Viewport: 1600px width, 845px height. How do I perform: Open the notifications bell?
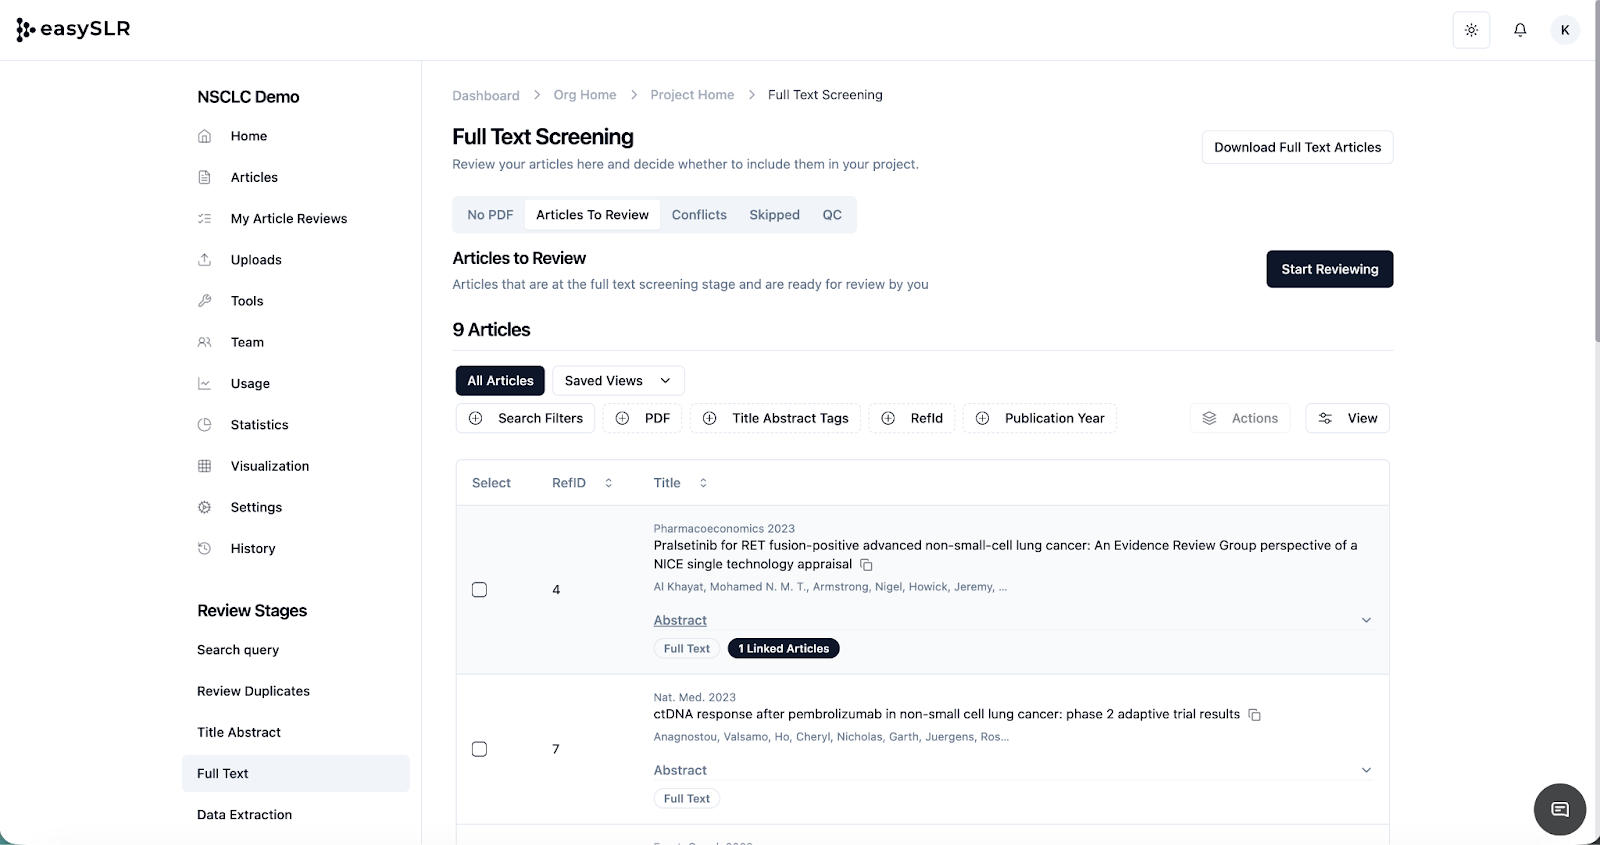point(1520,30)
